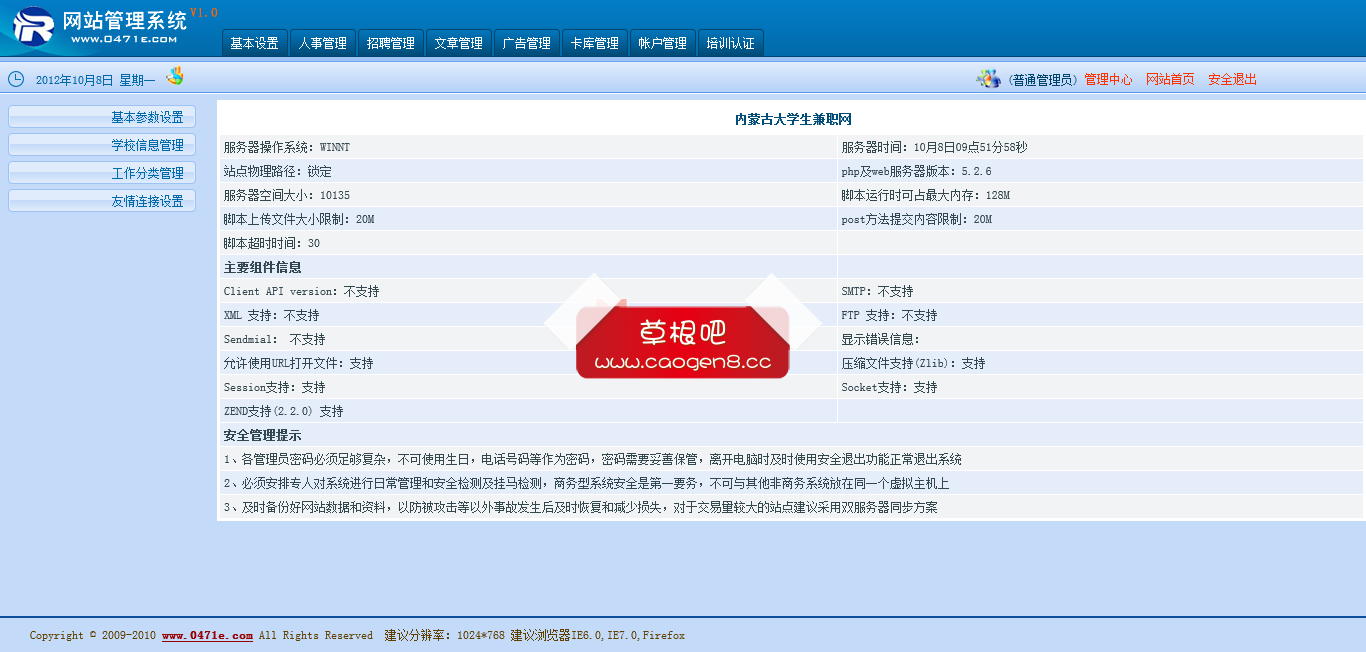
Task: Click the clock icon beside the date
Action: [x=16, y=79]
